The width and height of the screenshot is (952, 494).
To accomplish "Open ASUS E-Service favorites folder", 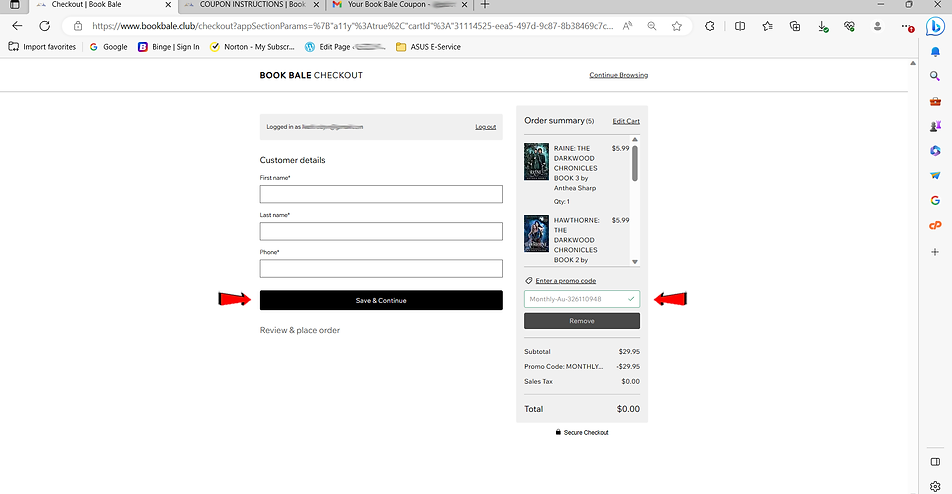I will point(428,47).
